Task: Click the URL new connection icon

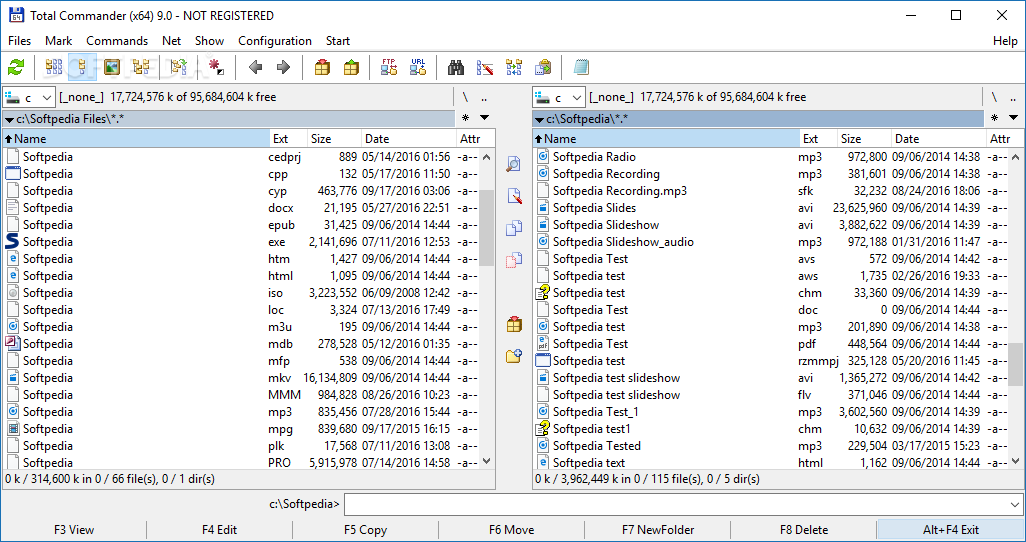Action: coord(418,67)
